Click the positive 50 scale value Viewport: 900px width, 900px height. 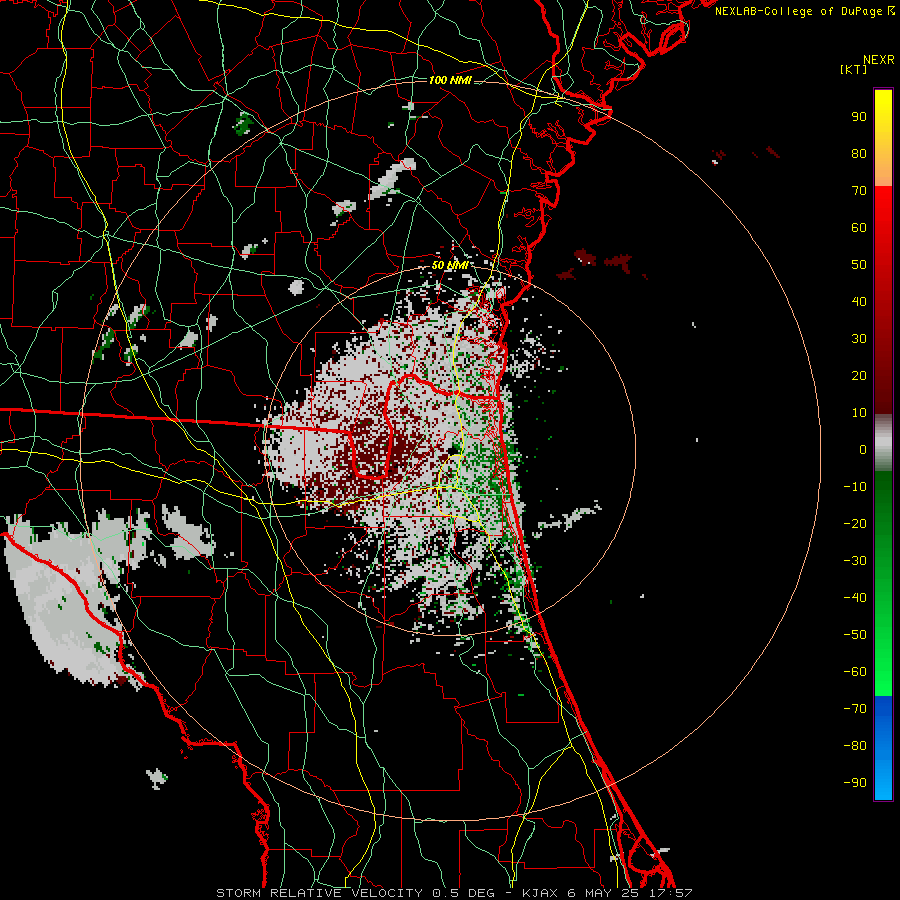click(859, 265)
